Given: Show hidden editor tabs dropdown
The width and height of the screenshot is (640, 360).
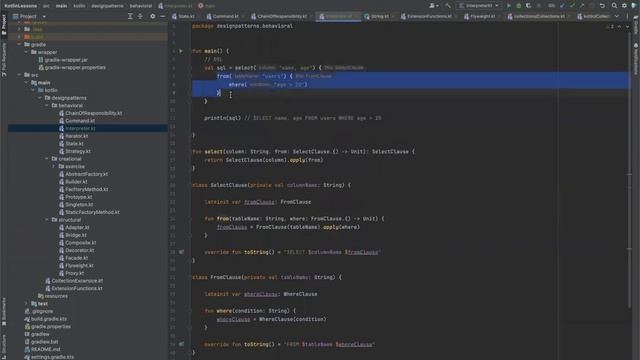Looking at the screenshot, I should (616, 16).
